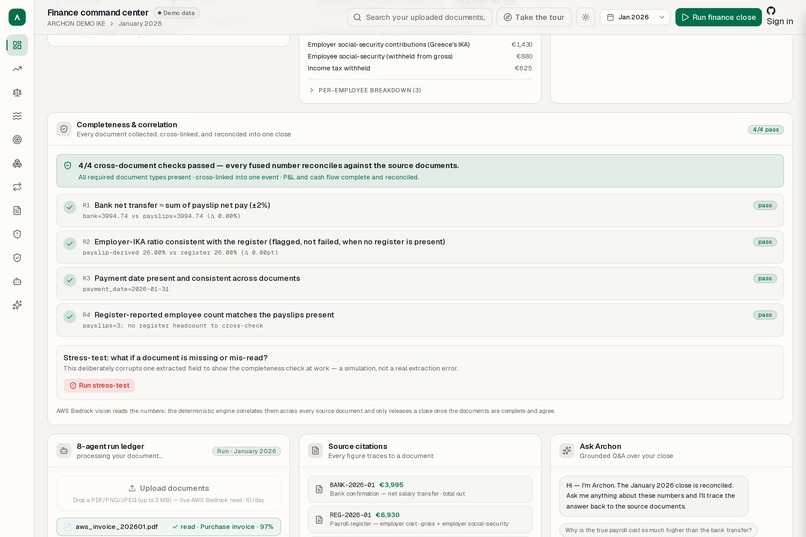Select the aws_invoice_202601.pdf file row
Screen dimensions: 806x537
[169, 527]
